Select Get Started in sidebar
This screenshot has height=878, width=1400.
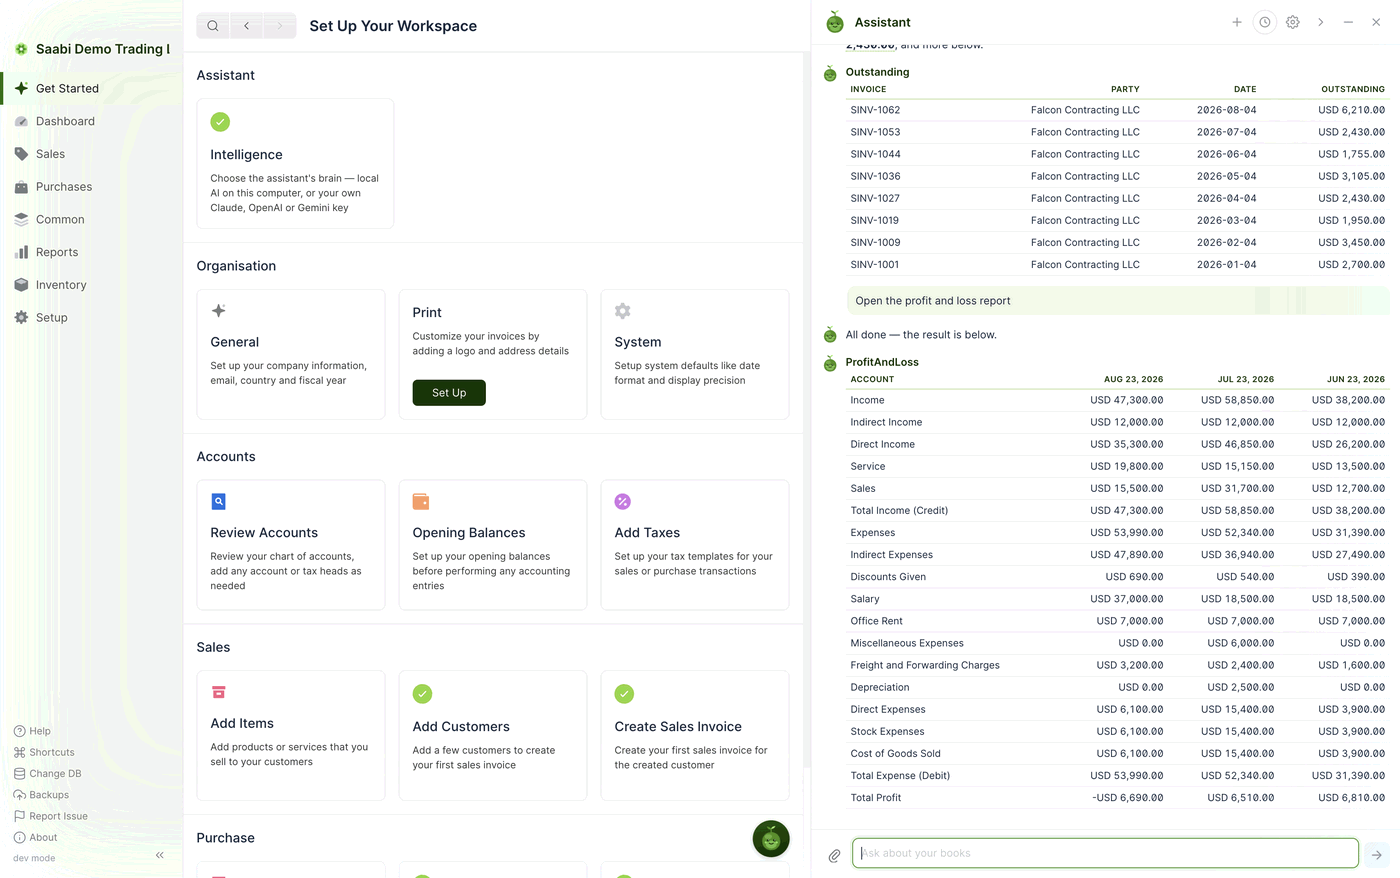[91, 88]
